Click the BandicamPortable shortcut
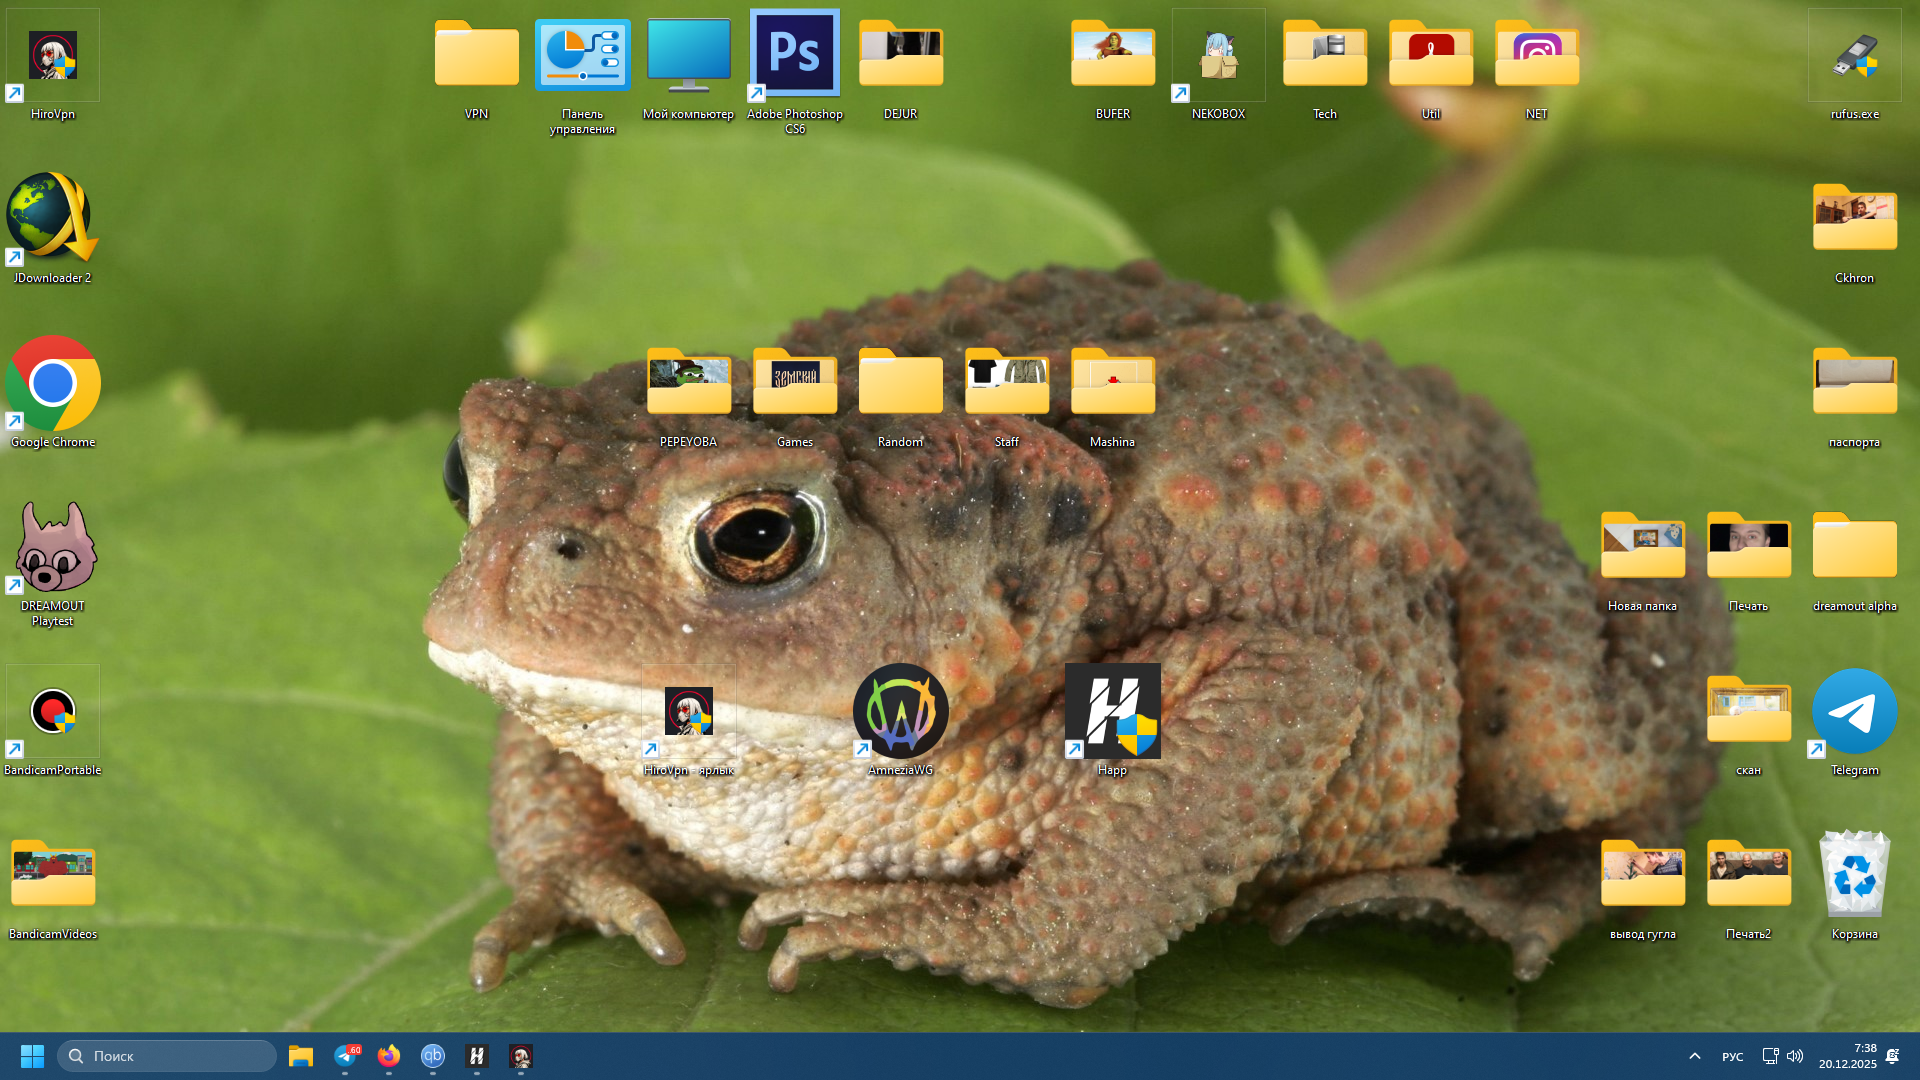Image resolution: width=1920 pixels, height=1080 pixels. point(53,712)
